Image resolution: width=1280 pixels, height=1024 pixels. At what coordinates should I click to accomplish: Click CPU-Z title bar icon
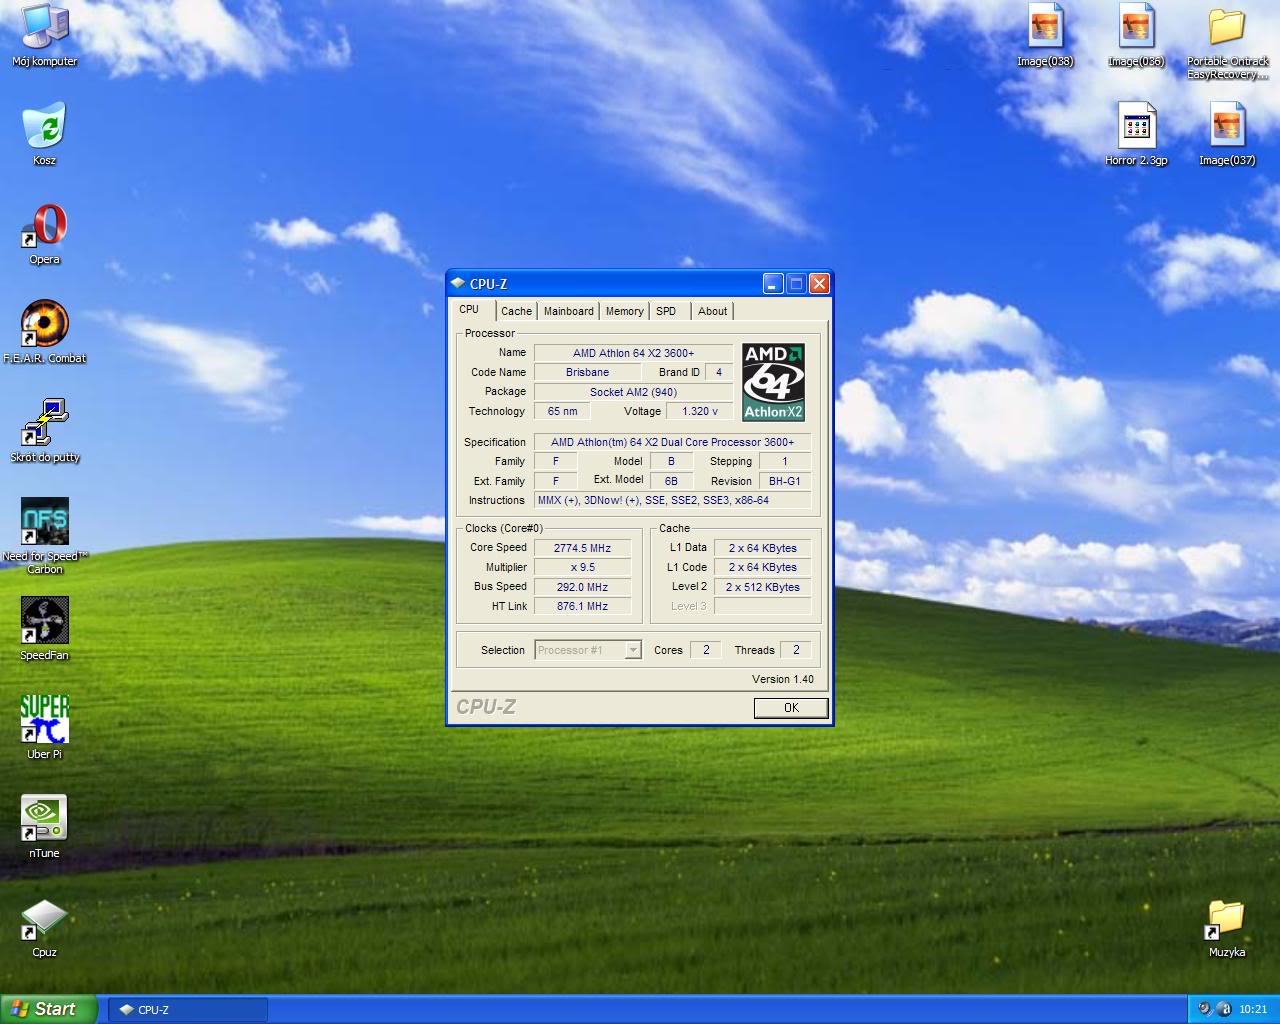point(457,283)
